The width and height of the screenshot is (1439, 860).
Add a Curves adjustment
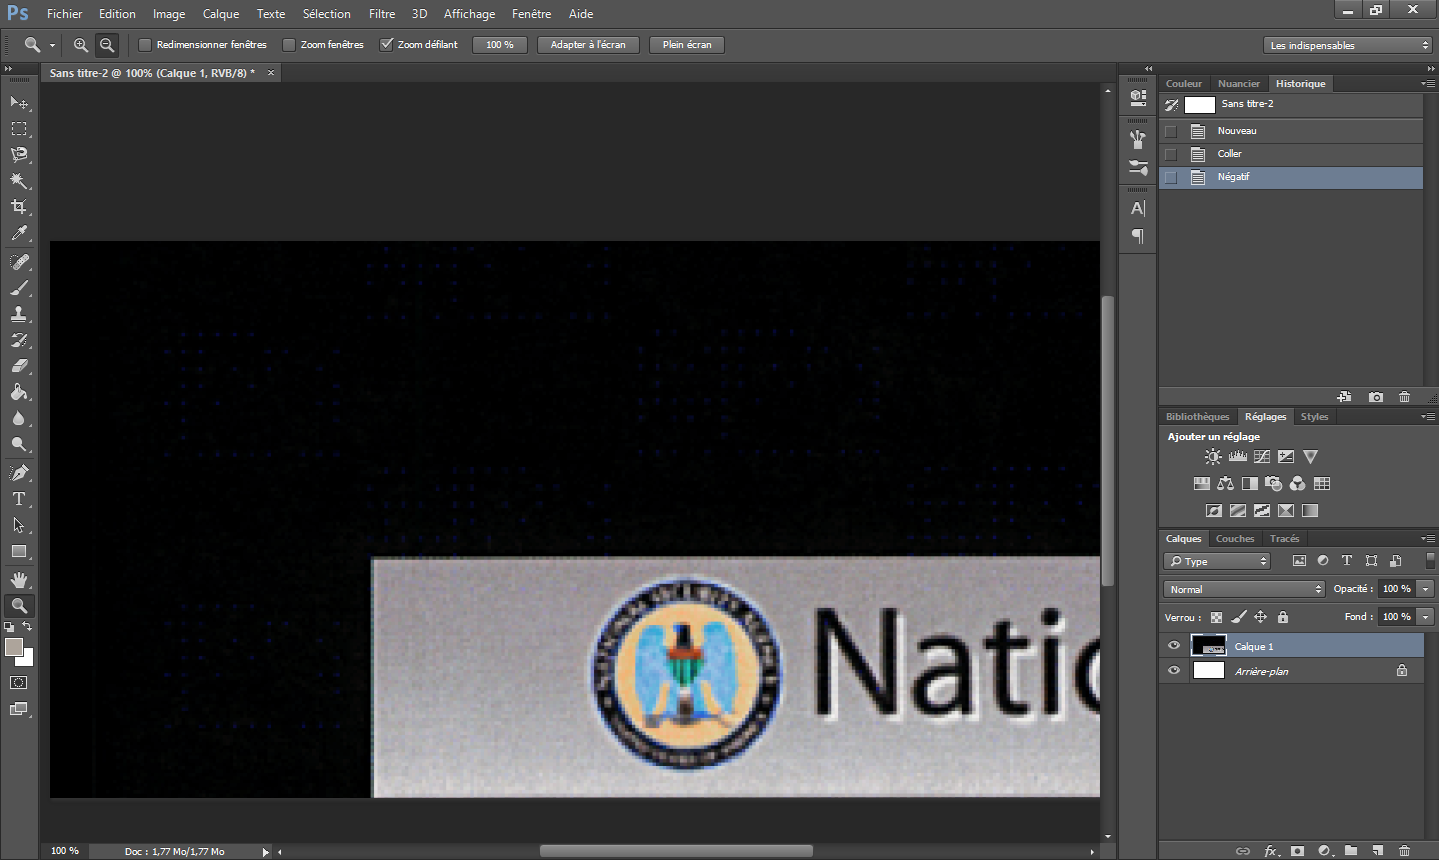click(1262, 457)
